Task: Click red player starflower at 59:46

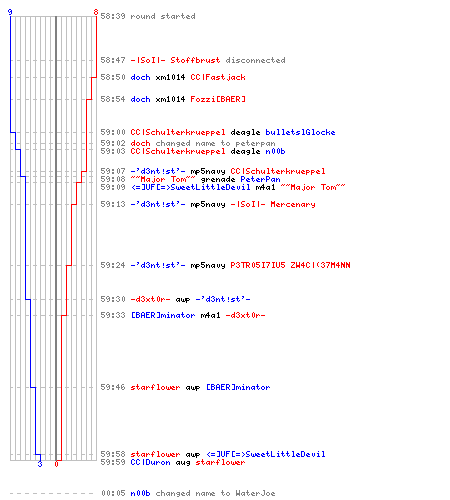Action: point(155,387)
